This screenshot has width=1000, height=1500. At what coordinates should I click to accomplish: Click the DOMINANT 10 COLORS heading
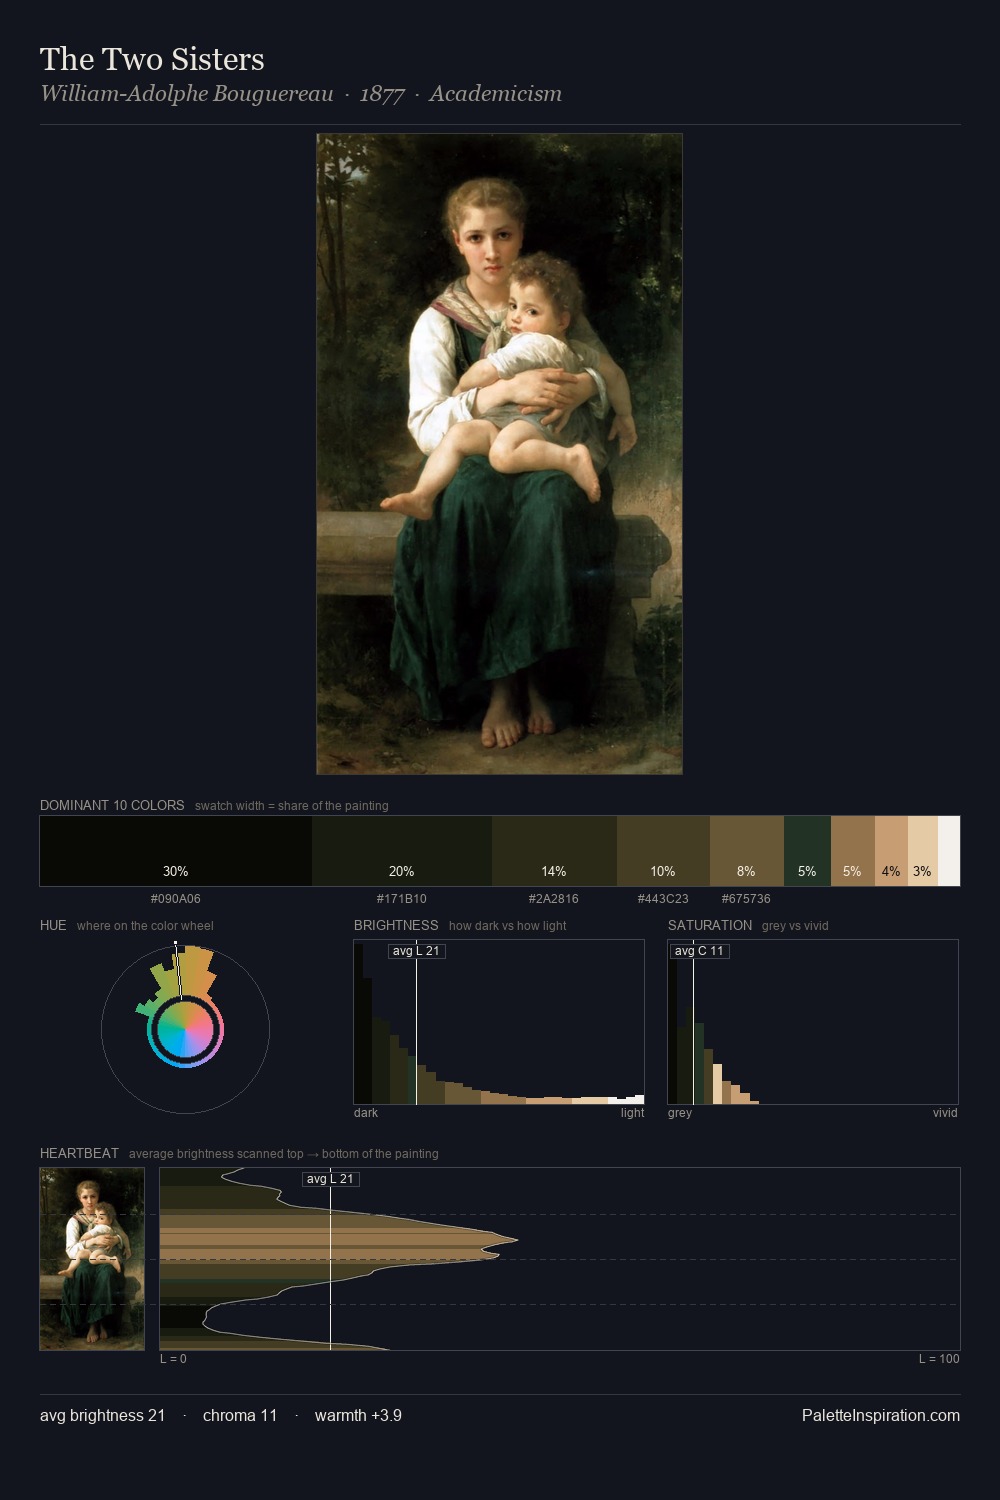[112, 805]
